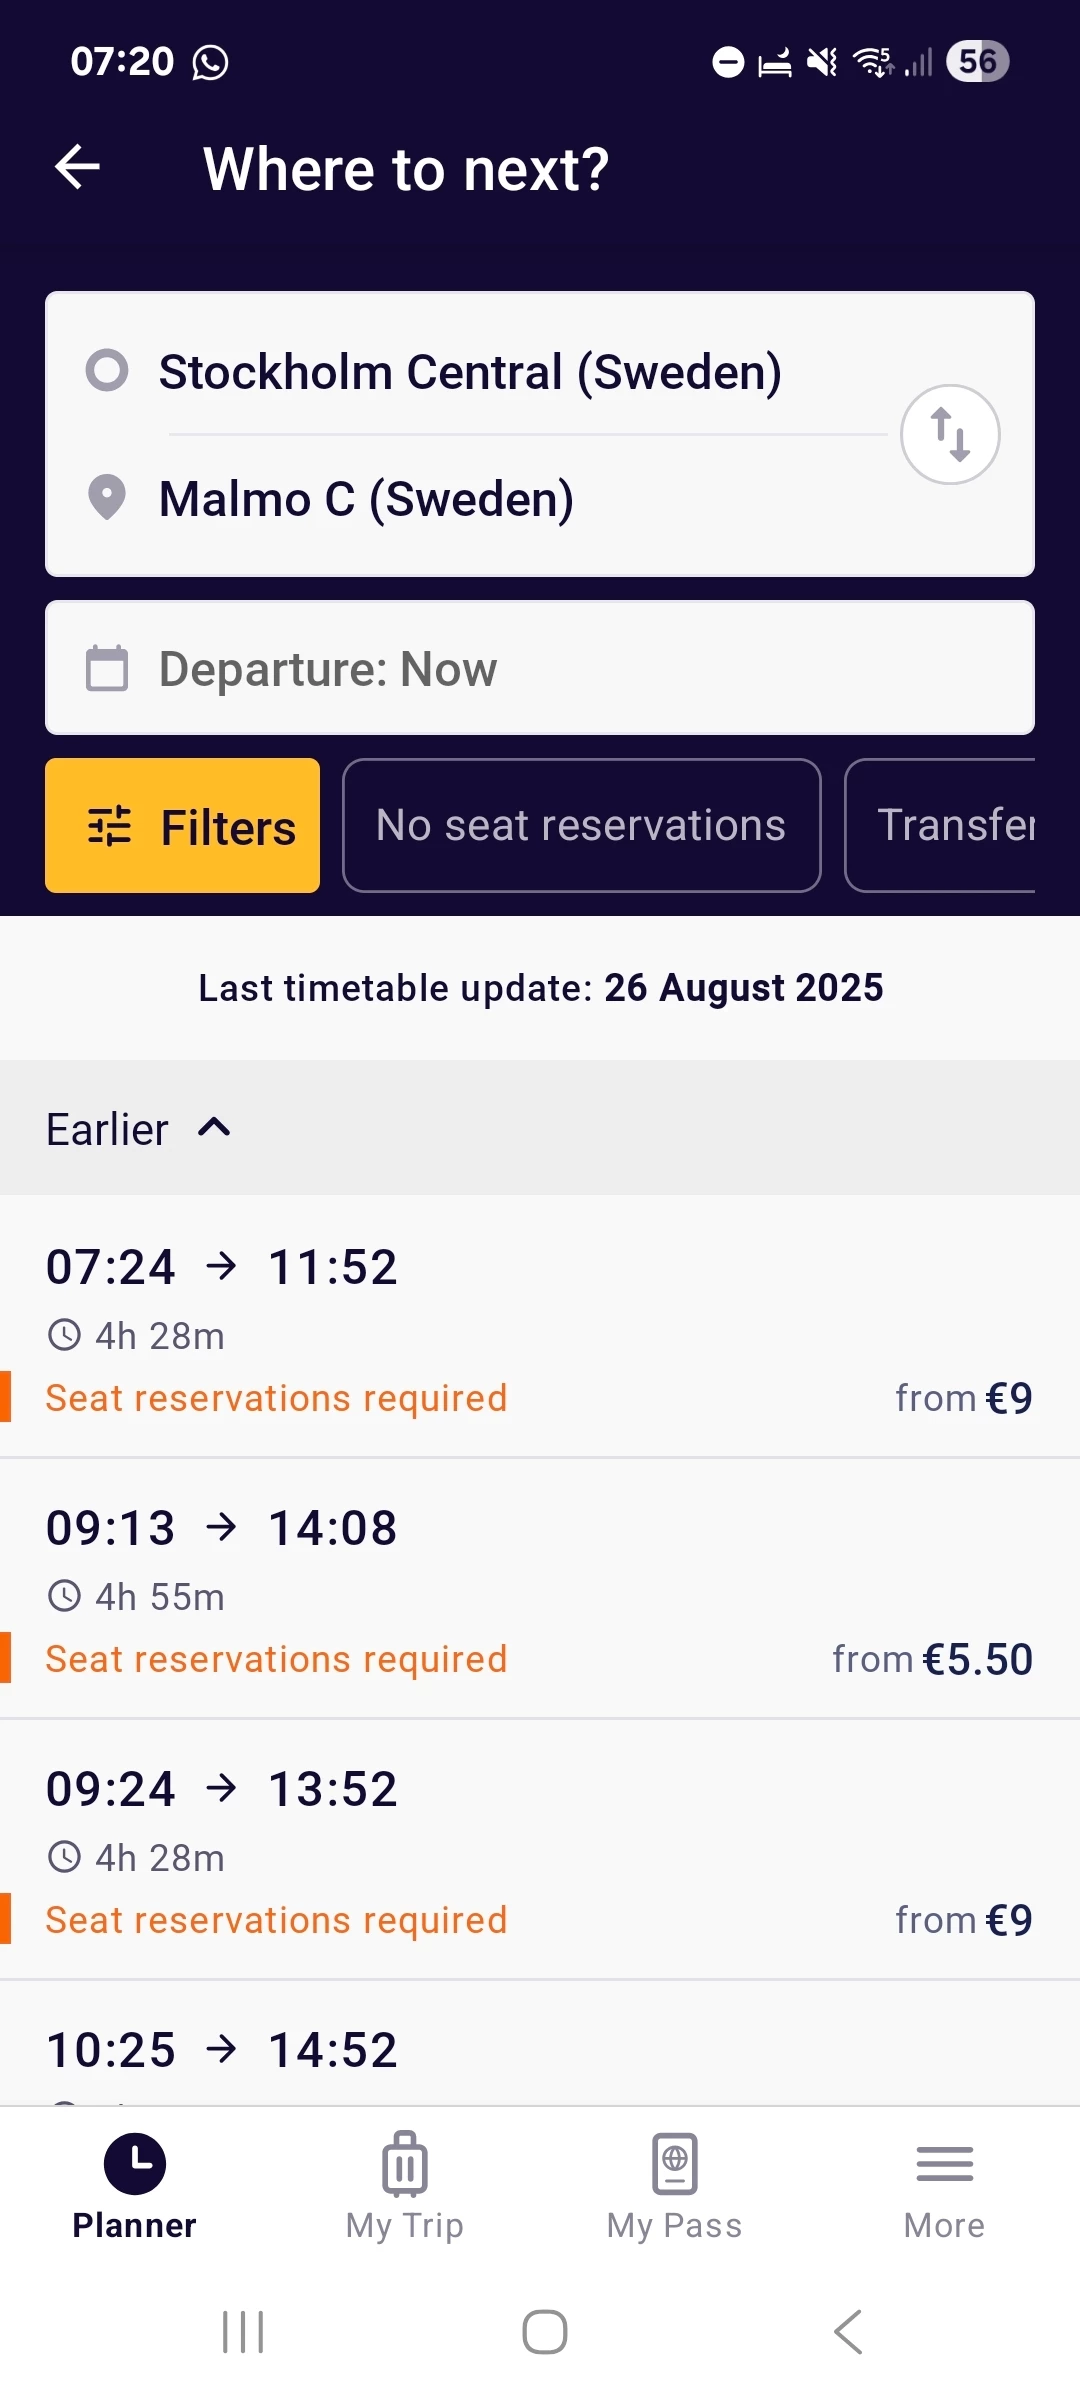The image size is (1080, 2400).
Task: Swap origin and destination stations
Action: (x=950, y=435)
